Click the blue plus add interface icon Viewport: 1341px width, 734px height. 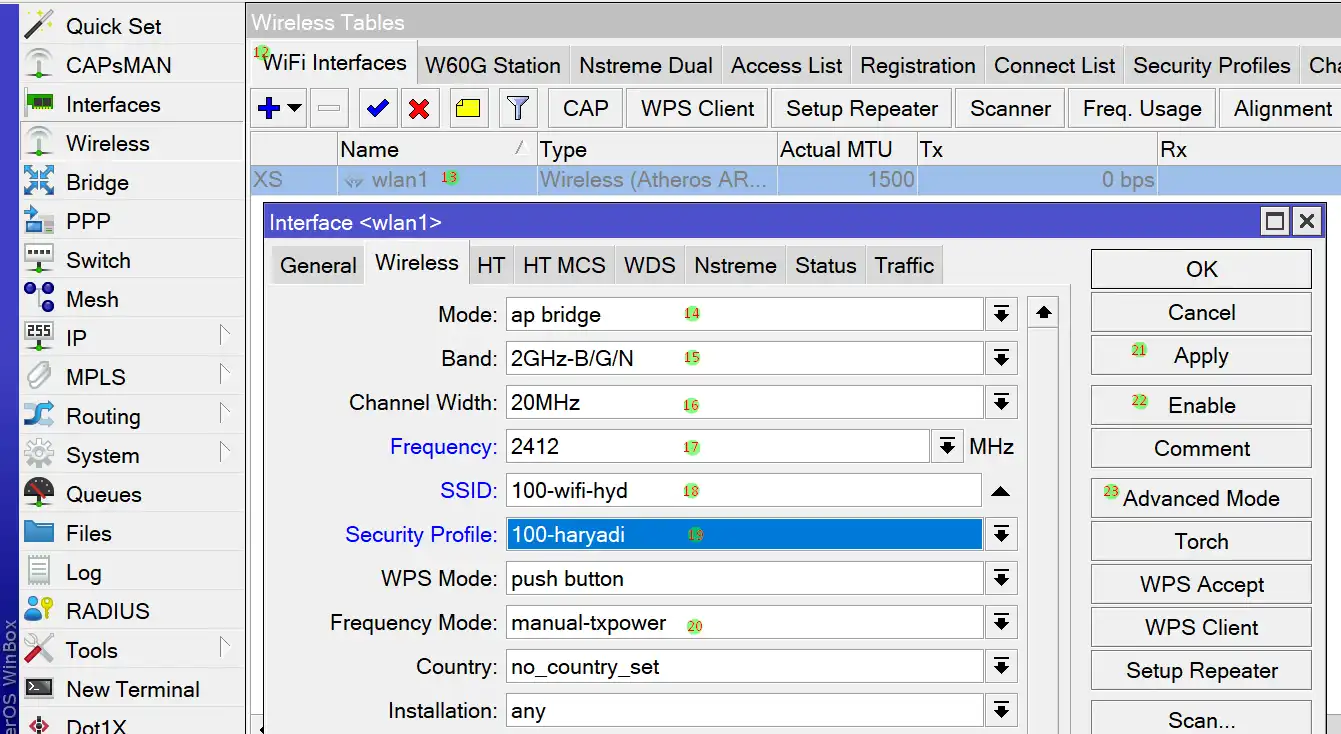[x=268, y=109]
